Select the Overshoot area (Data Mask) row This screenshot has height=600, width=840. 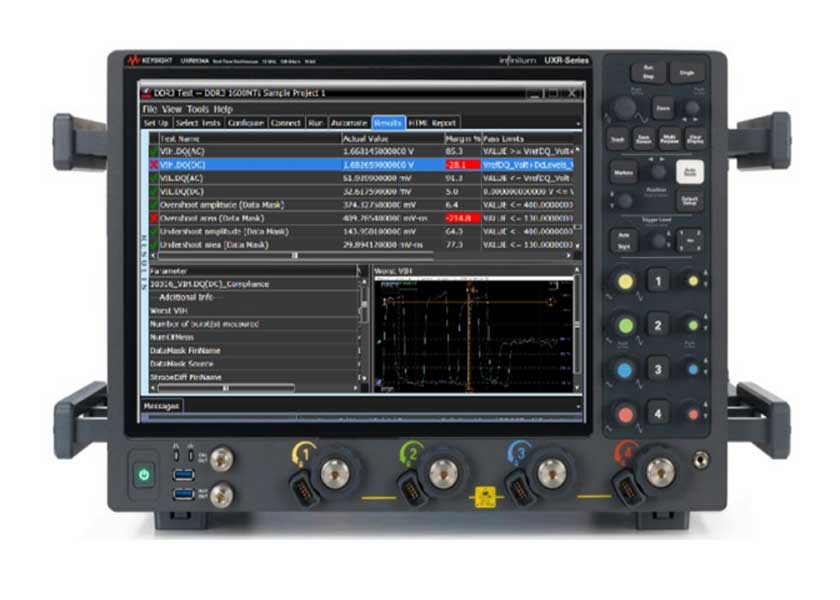(x=362, y=218)
